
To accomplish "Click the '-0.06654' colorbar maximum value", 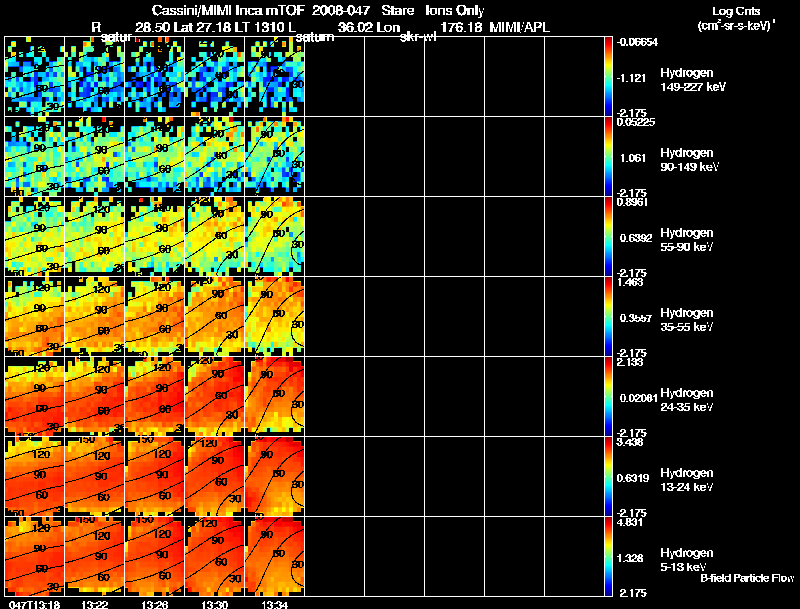I will (637, 42).
